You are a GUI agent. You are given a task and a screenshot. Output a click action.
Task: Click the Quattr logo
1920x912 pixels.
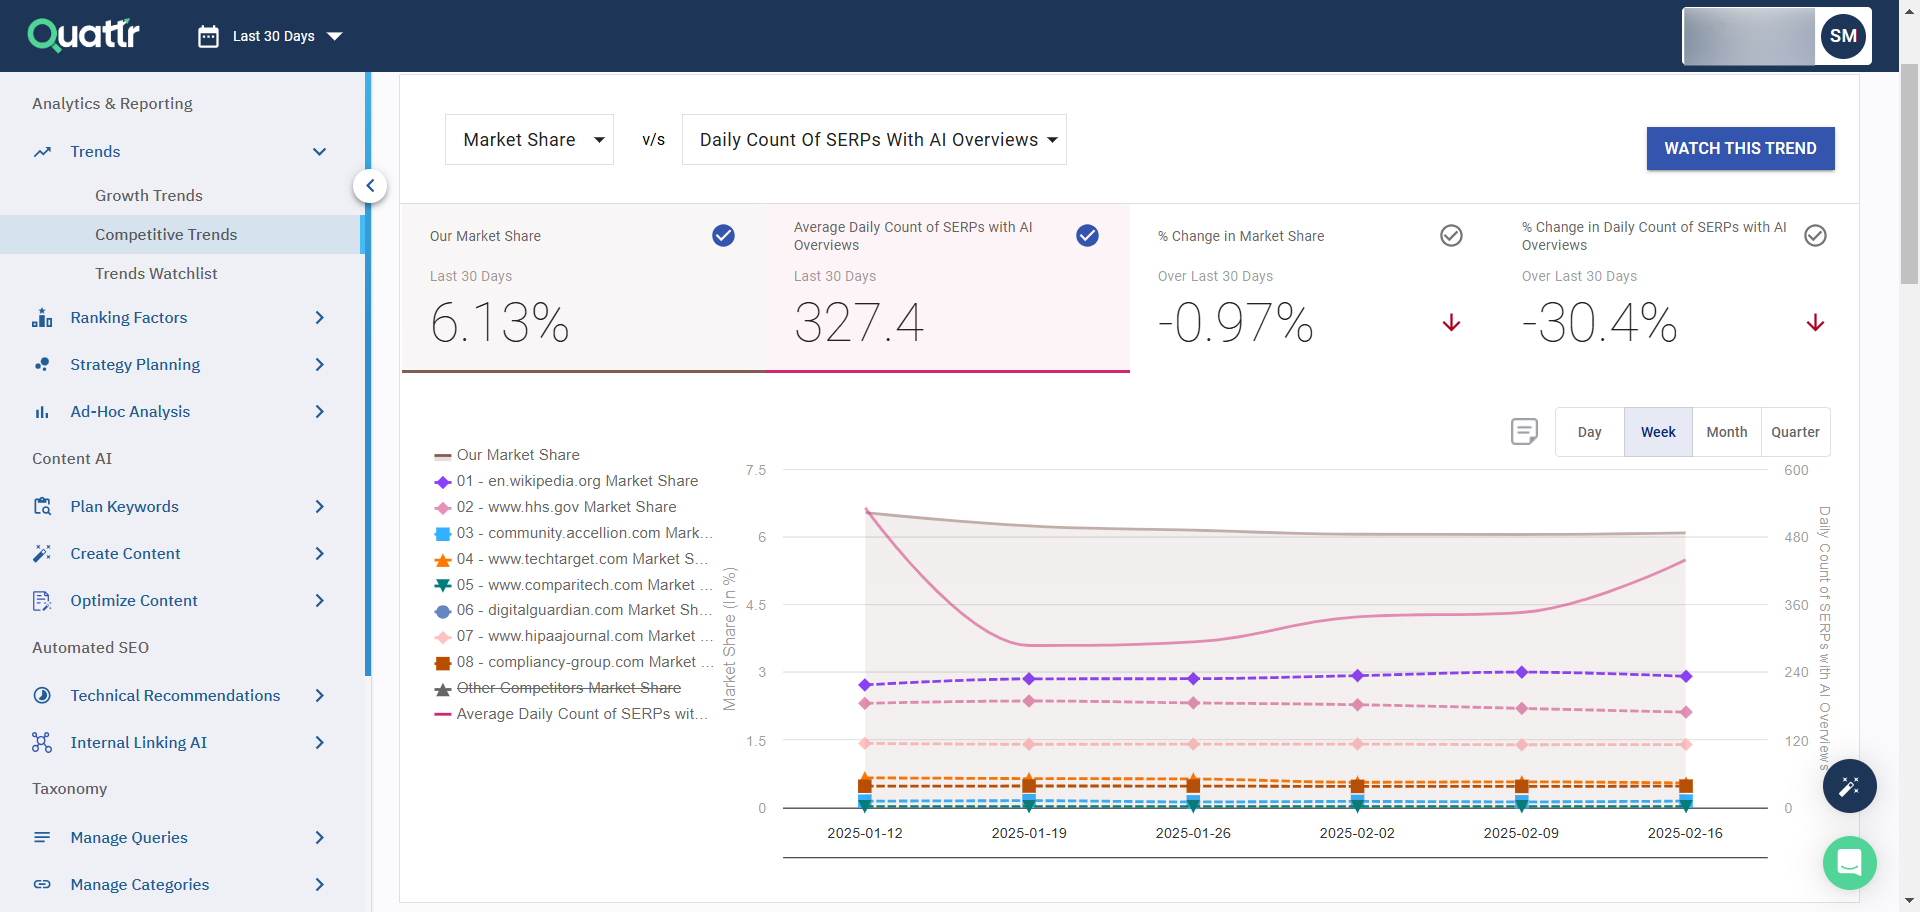pyautogui.click(x=84, y=35)
